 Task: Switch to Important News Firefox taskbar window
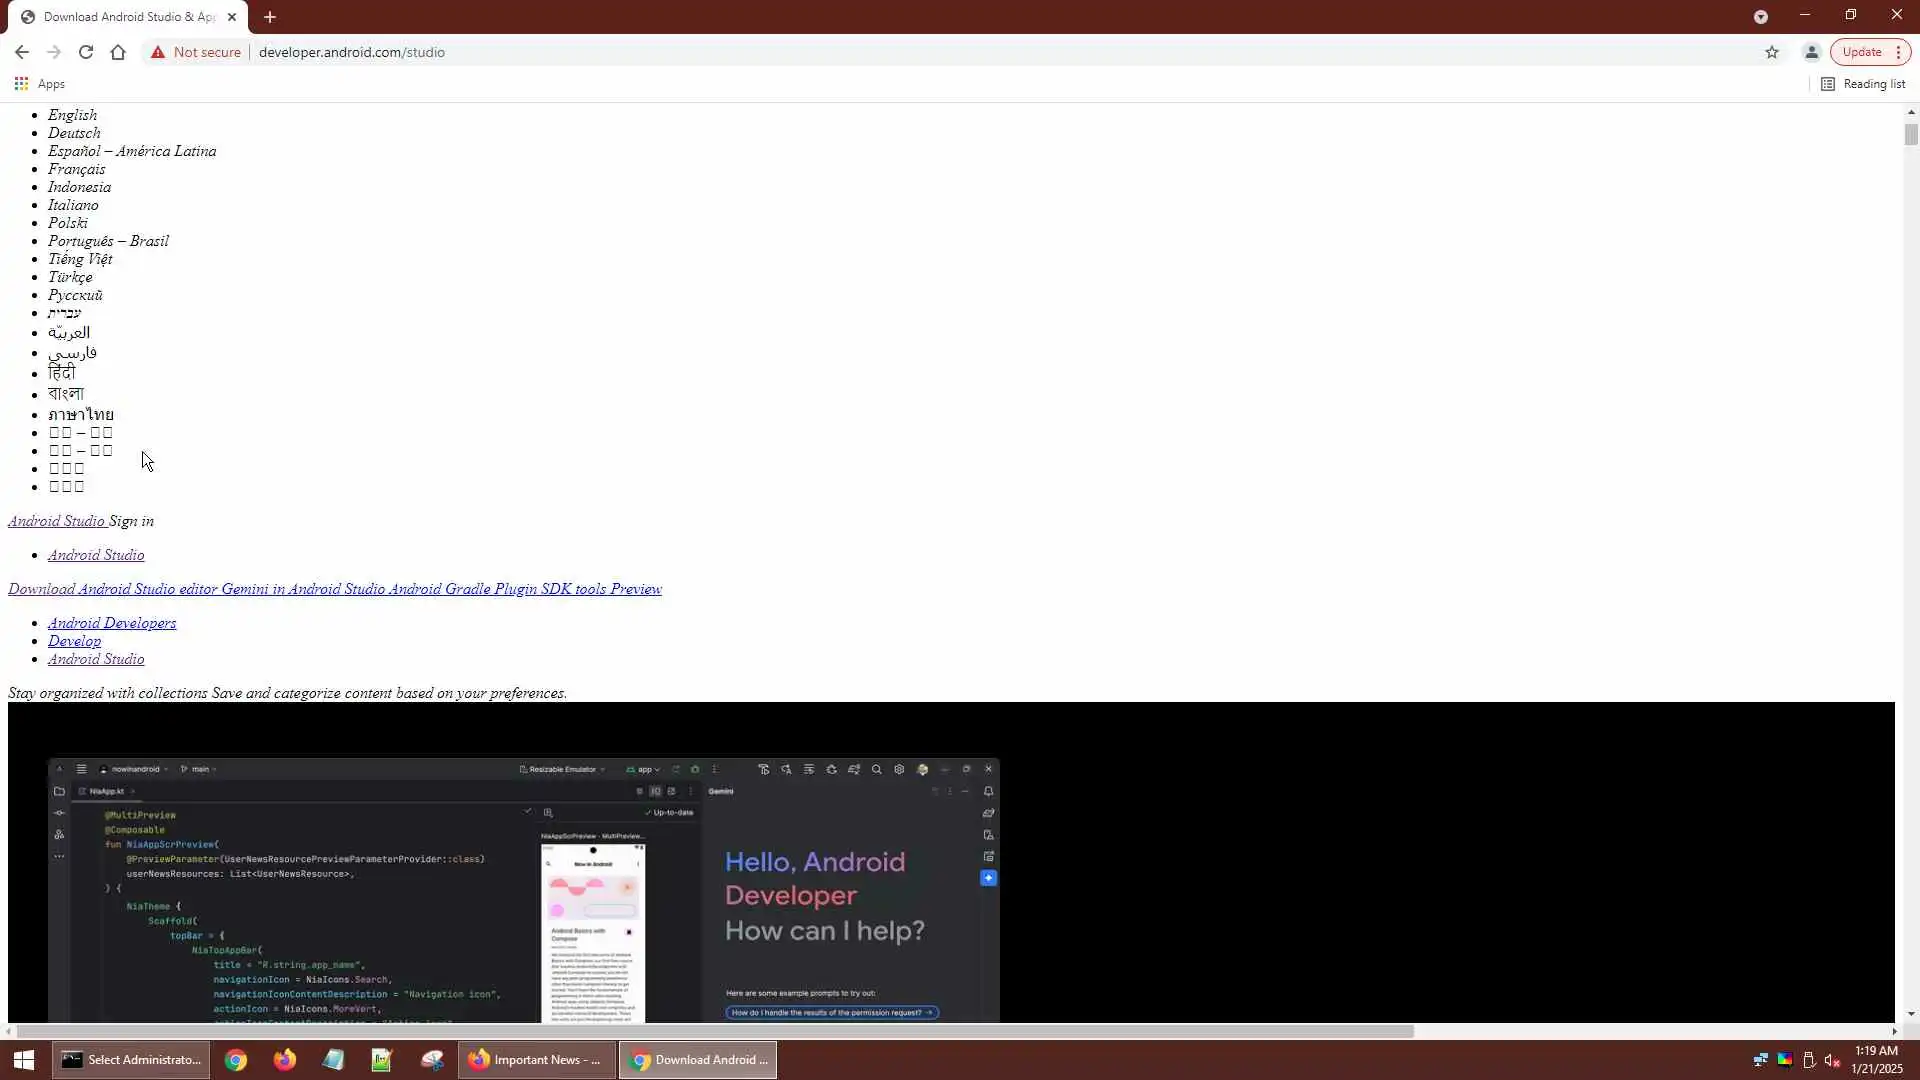click(537, 1060)
